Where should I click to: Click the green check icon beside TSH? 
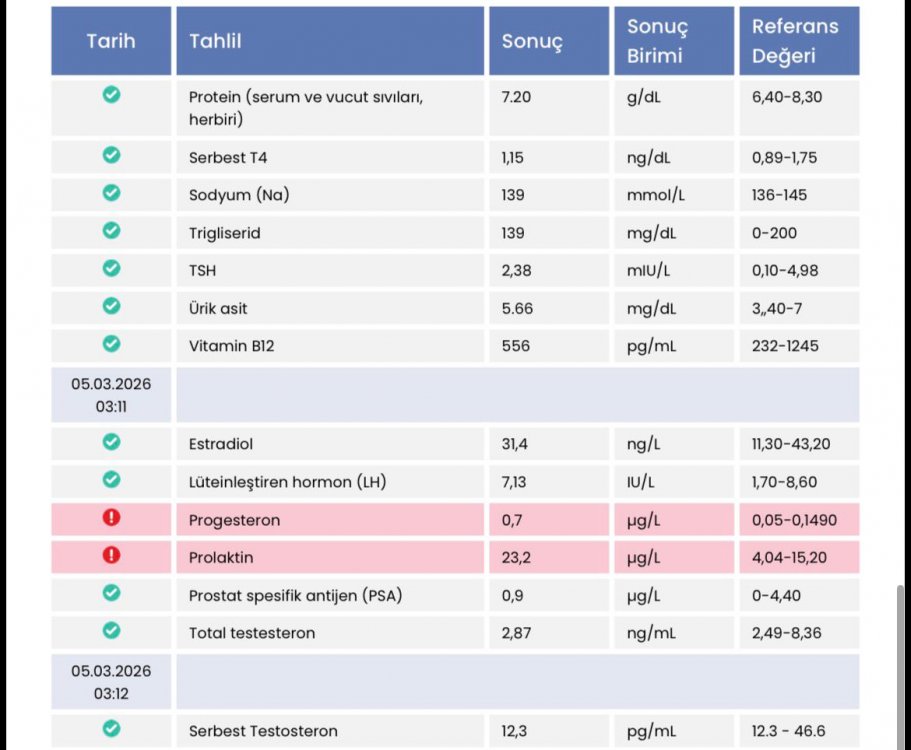[x=112, y=268]
